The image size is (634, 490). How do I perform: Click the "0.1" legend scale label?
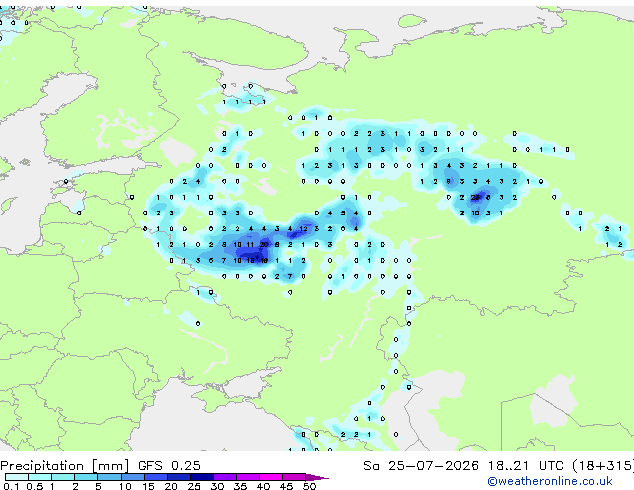coord(11,486)
